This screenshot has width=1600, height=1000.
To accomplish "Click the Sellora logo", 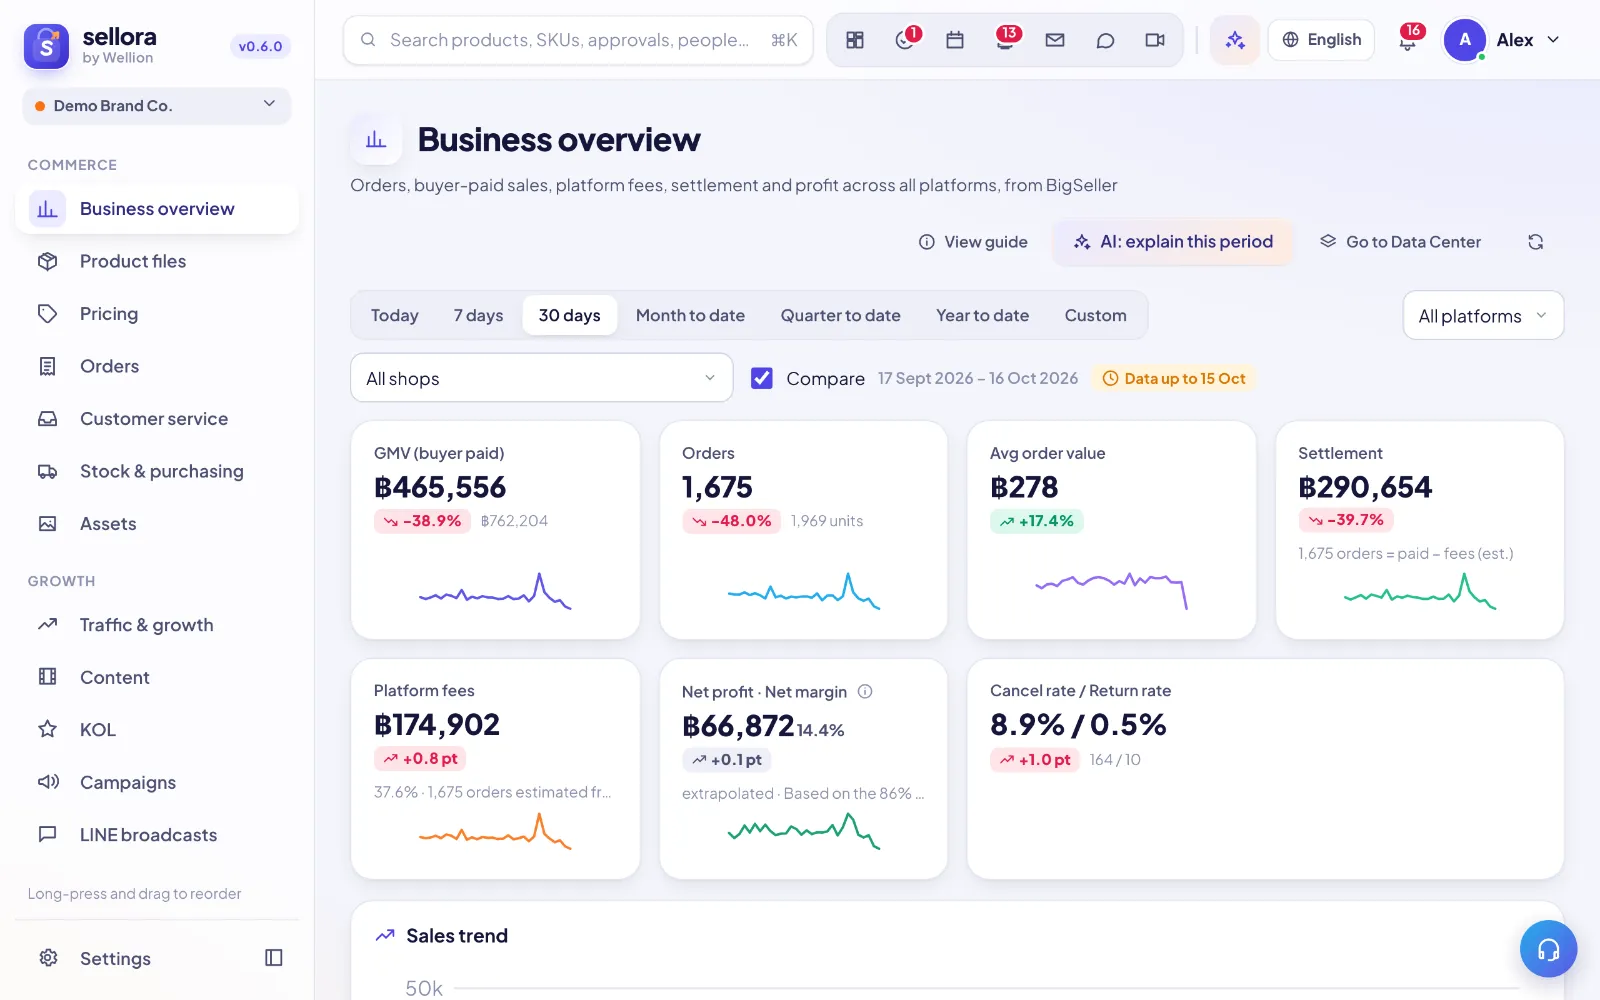I will point(46,46).
